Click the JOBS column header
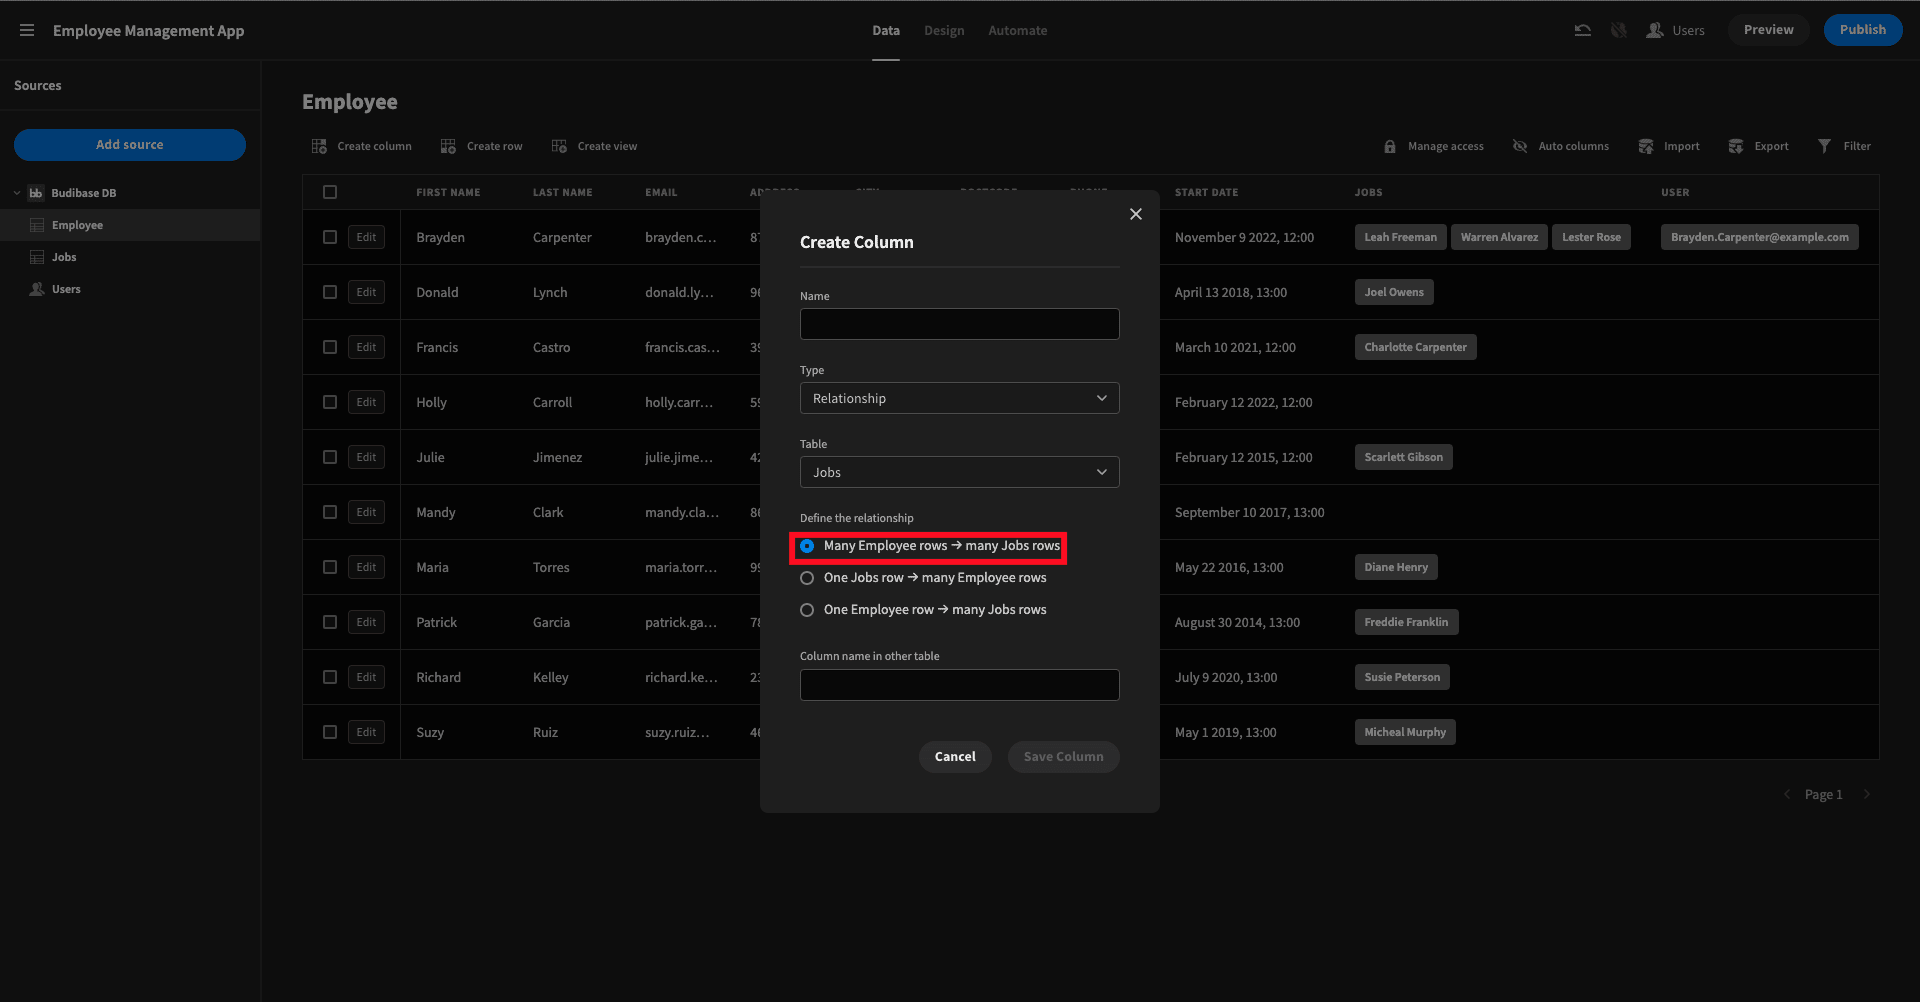Screen dimensions: 1920x1002 click(x=1368, y=192)
